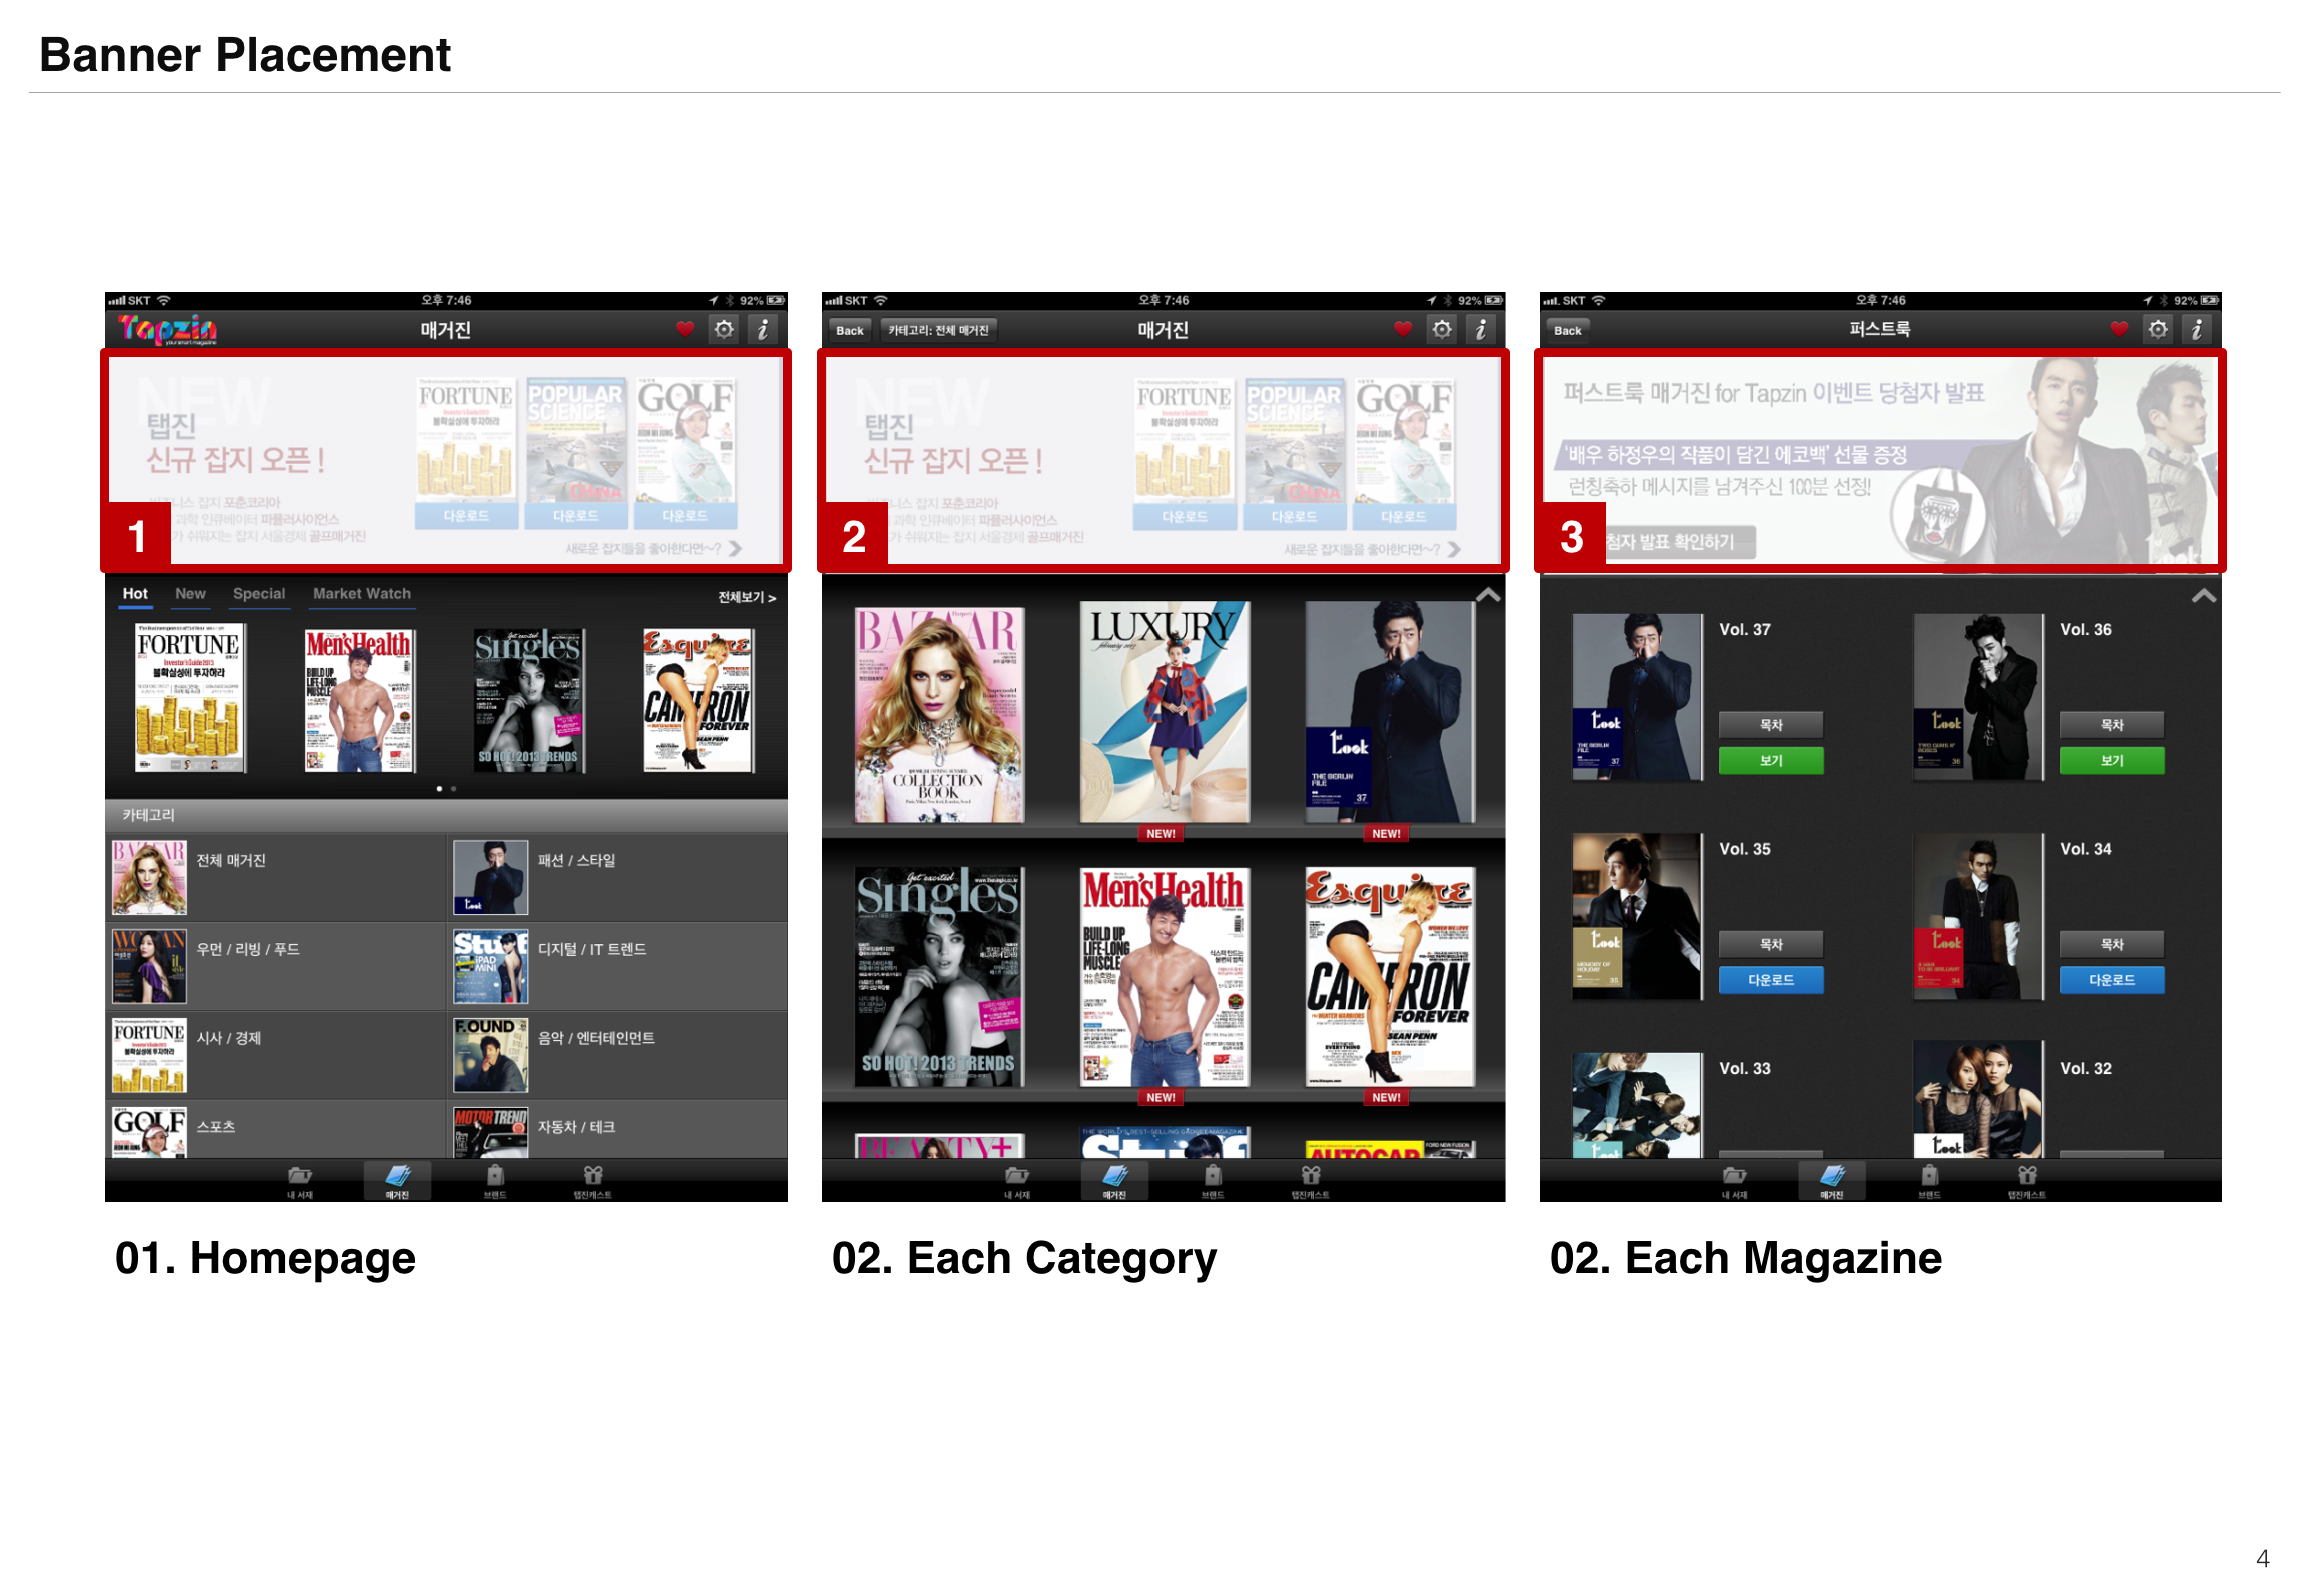Viewport: 2308px width, 1594px height.
Task: Tap the info icon on Each Category screen
Action: click(x=1481, y=329)
